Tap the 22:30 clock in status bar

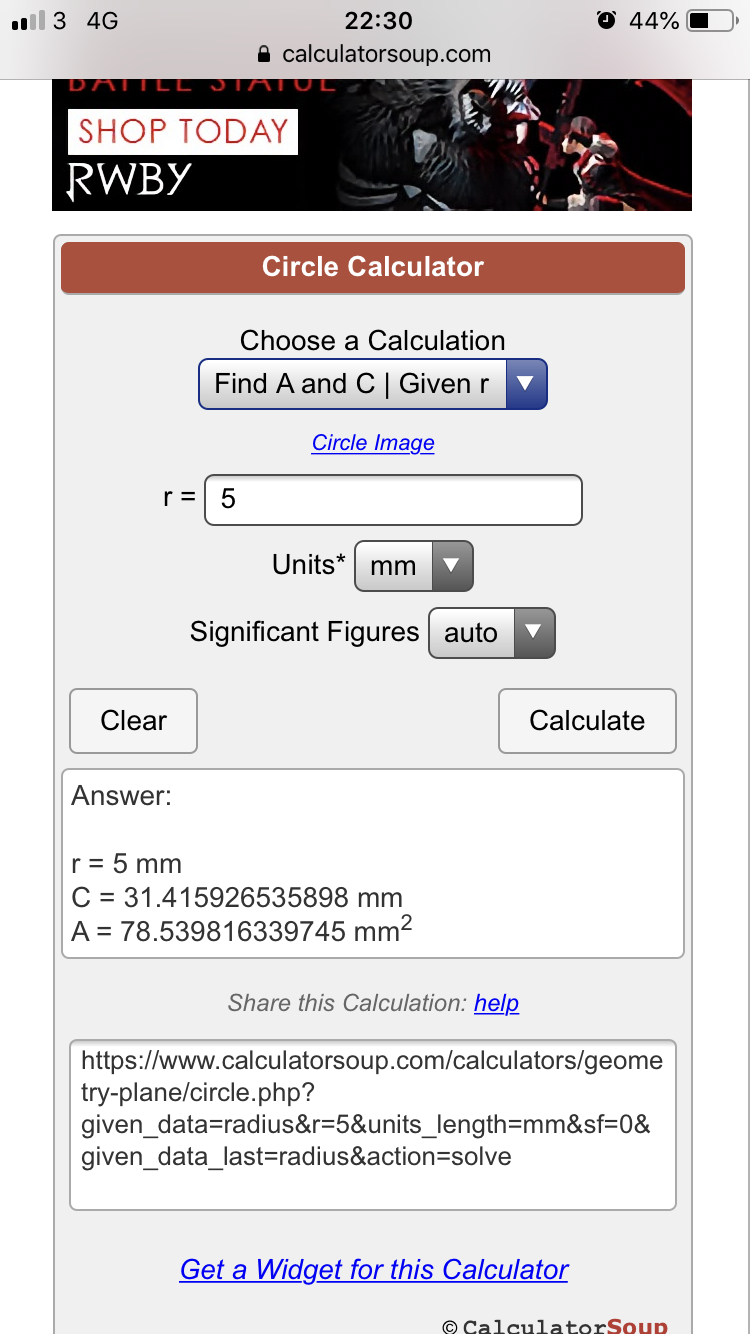tap(378, 20)
